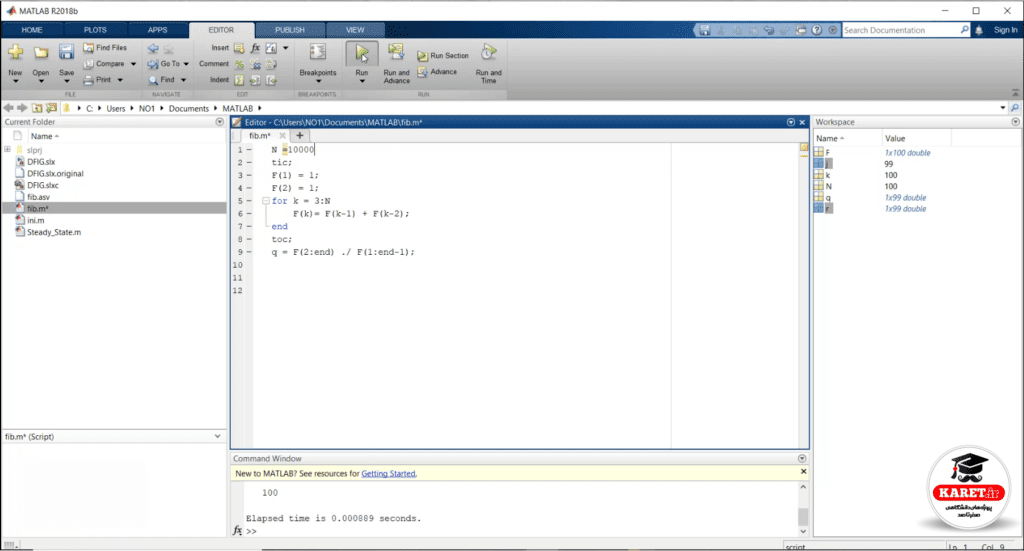Click Run Section button
The height and width of the screenshot is (551, 1024).
click(443, 56)
